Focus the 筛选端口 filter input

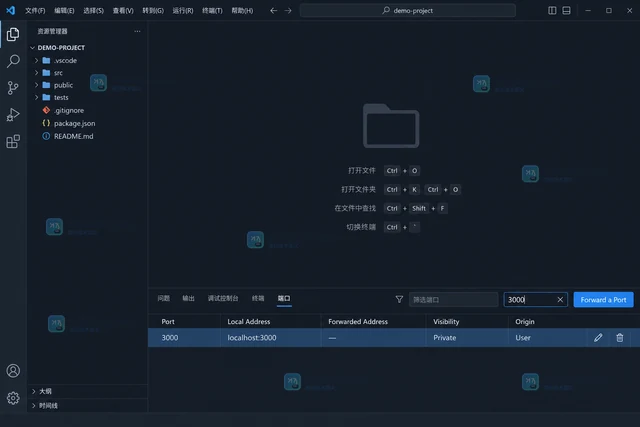[x=453, y=300]
